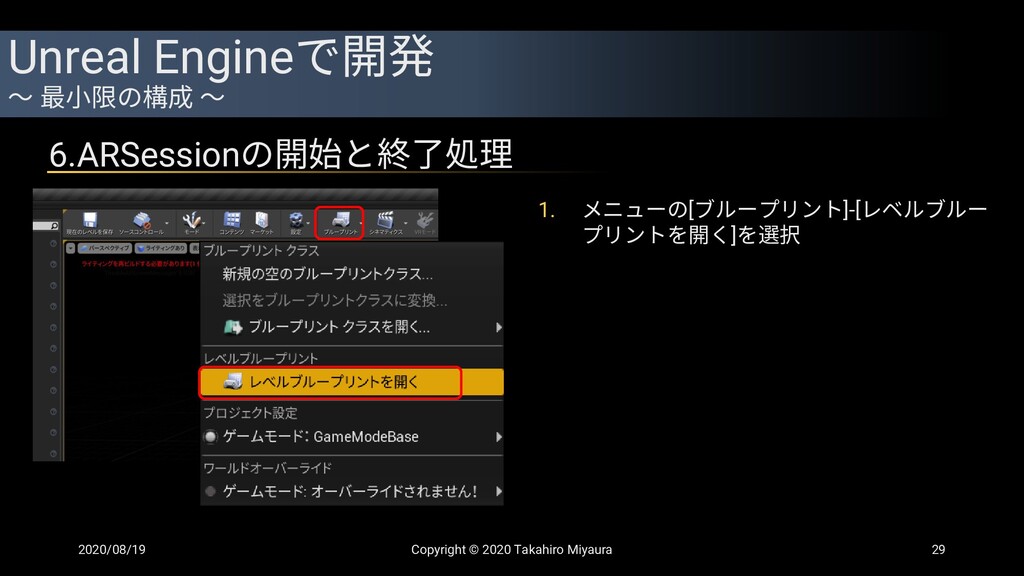Click the search magnifier icon in left panel

54,226
